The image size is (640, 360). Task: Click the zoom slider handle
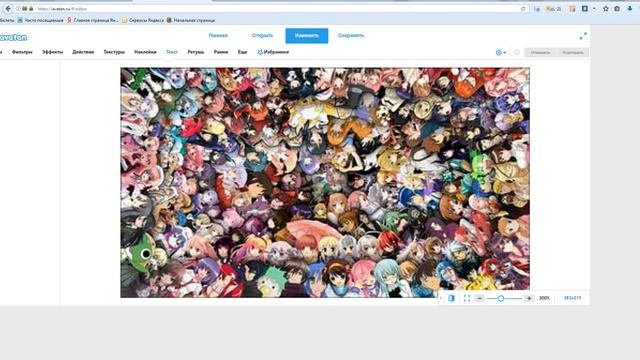501,298
